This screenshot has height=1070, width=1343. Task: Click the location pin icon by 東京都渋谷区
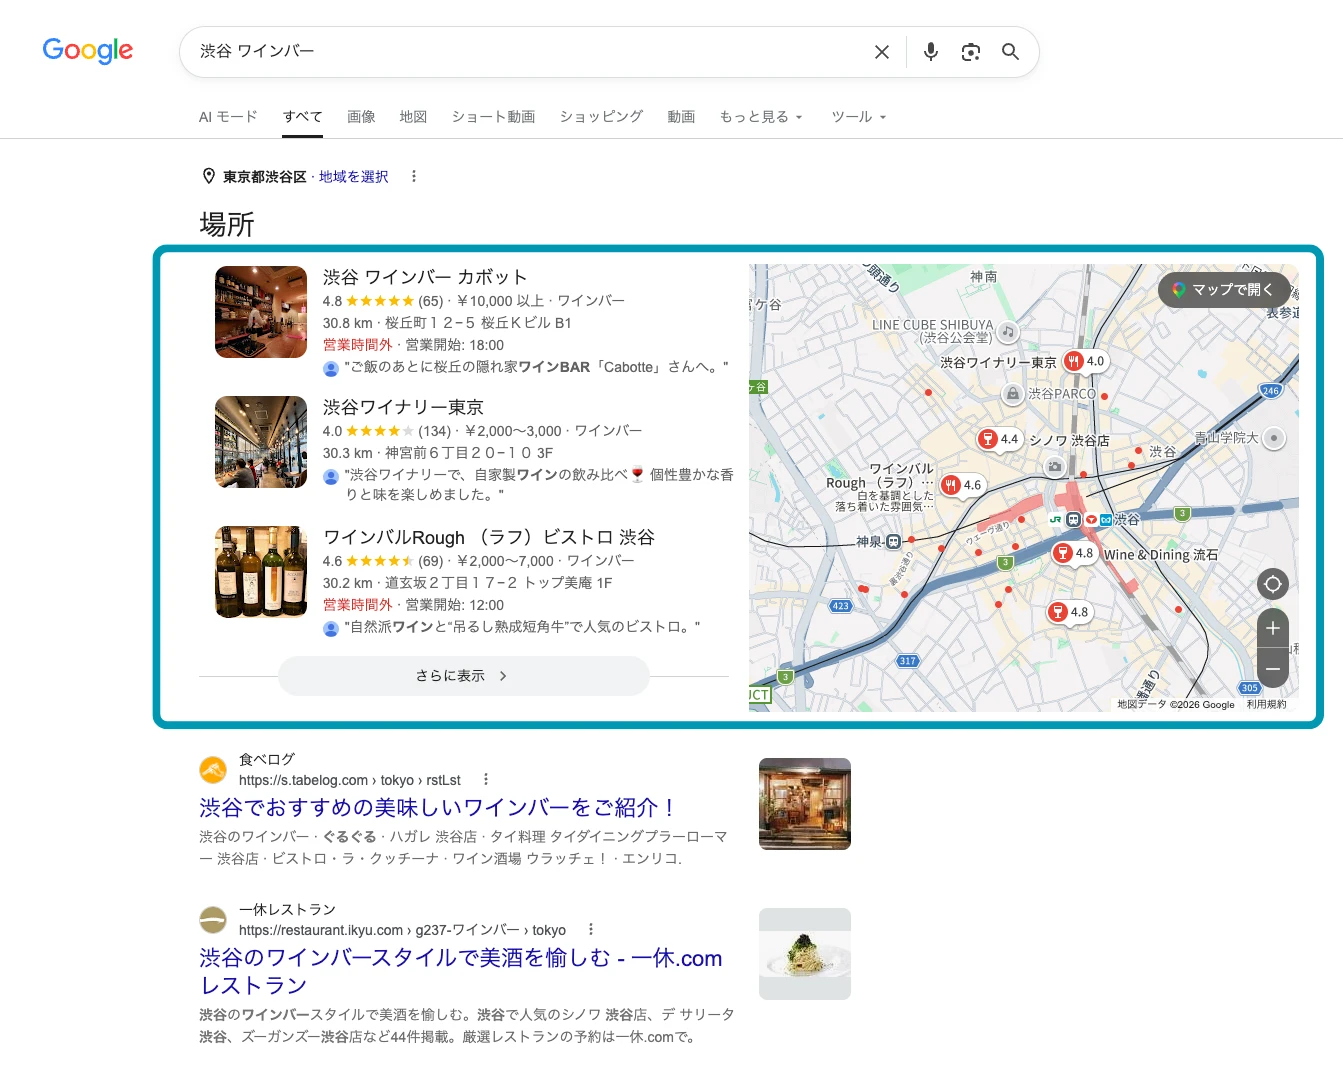pyautogui.click(x=209, y=176)
